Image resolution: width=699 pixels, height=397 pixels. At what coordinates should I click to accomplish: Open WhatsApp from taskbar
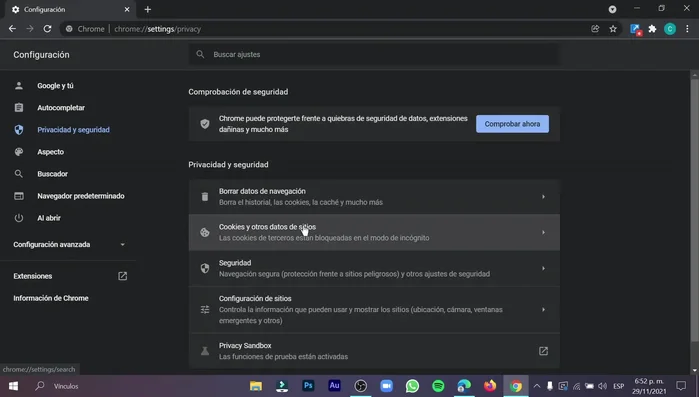pyautogui.click(x=412, y=386)
